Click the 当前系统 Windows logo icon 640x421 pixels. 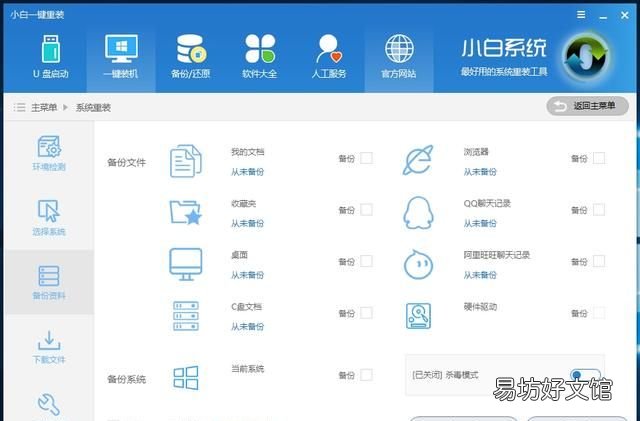click(x=186, y=378)
